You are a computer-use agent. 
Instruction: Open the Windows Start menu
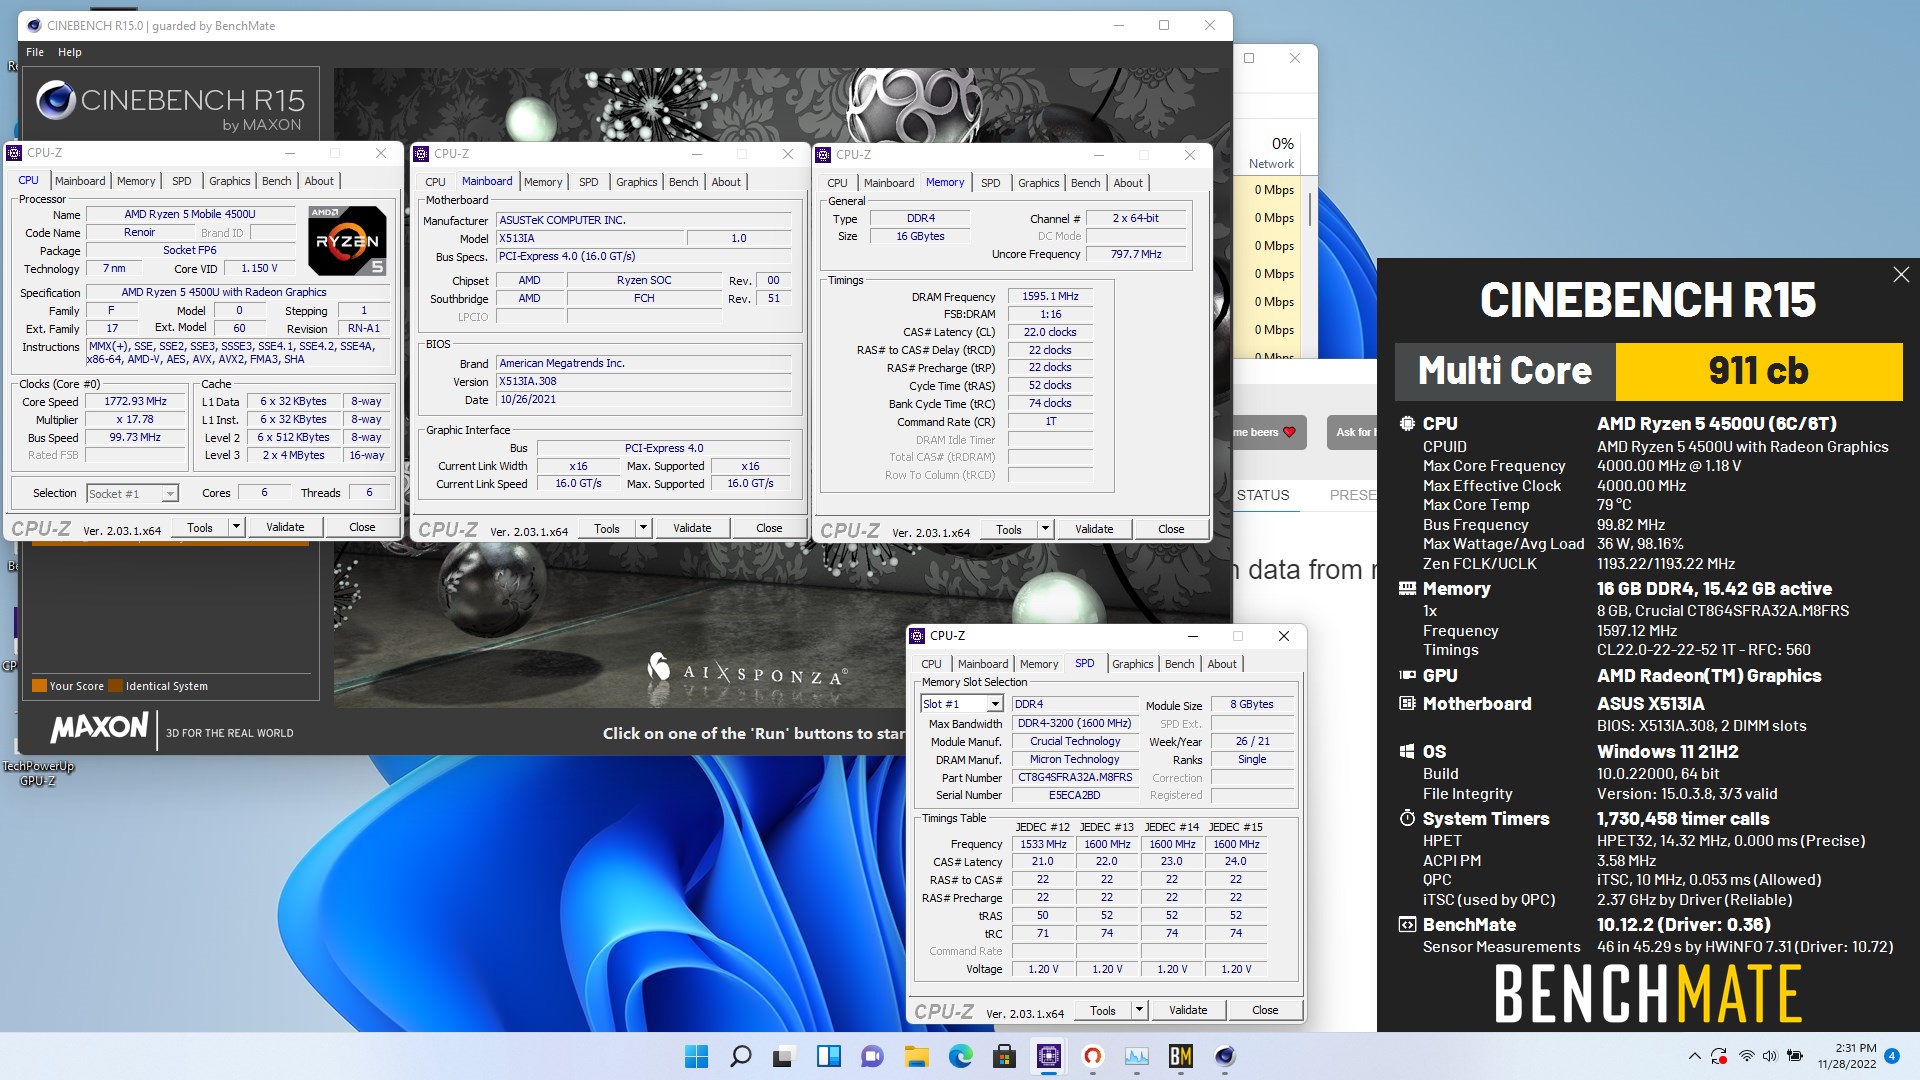click(696, 1056)
